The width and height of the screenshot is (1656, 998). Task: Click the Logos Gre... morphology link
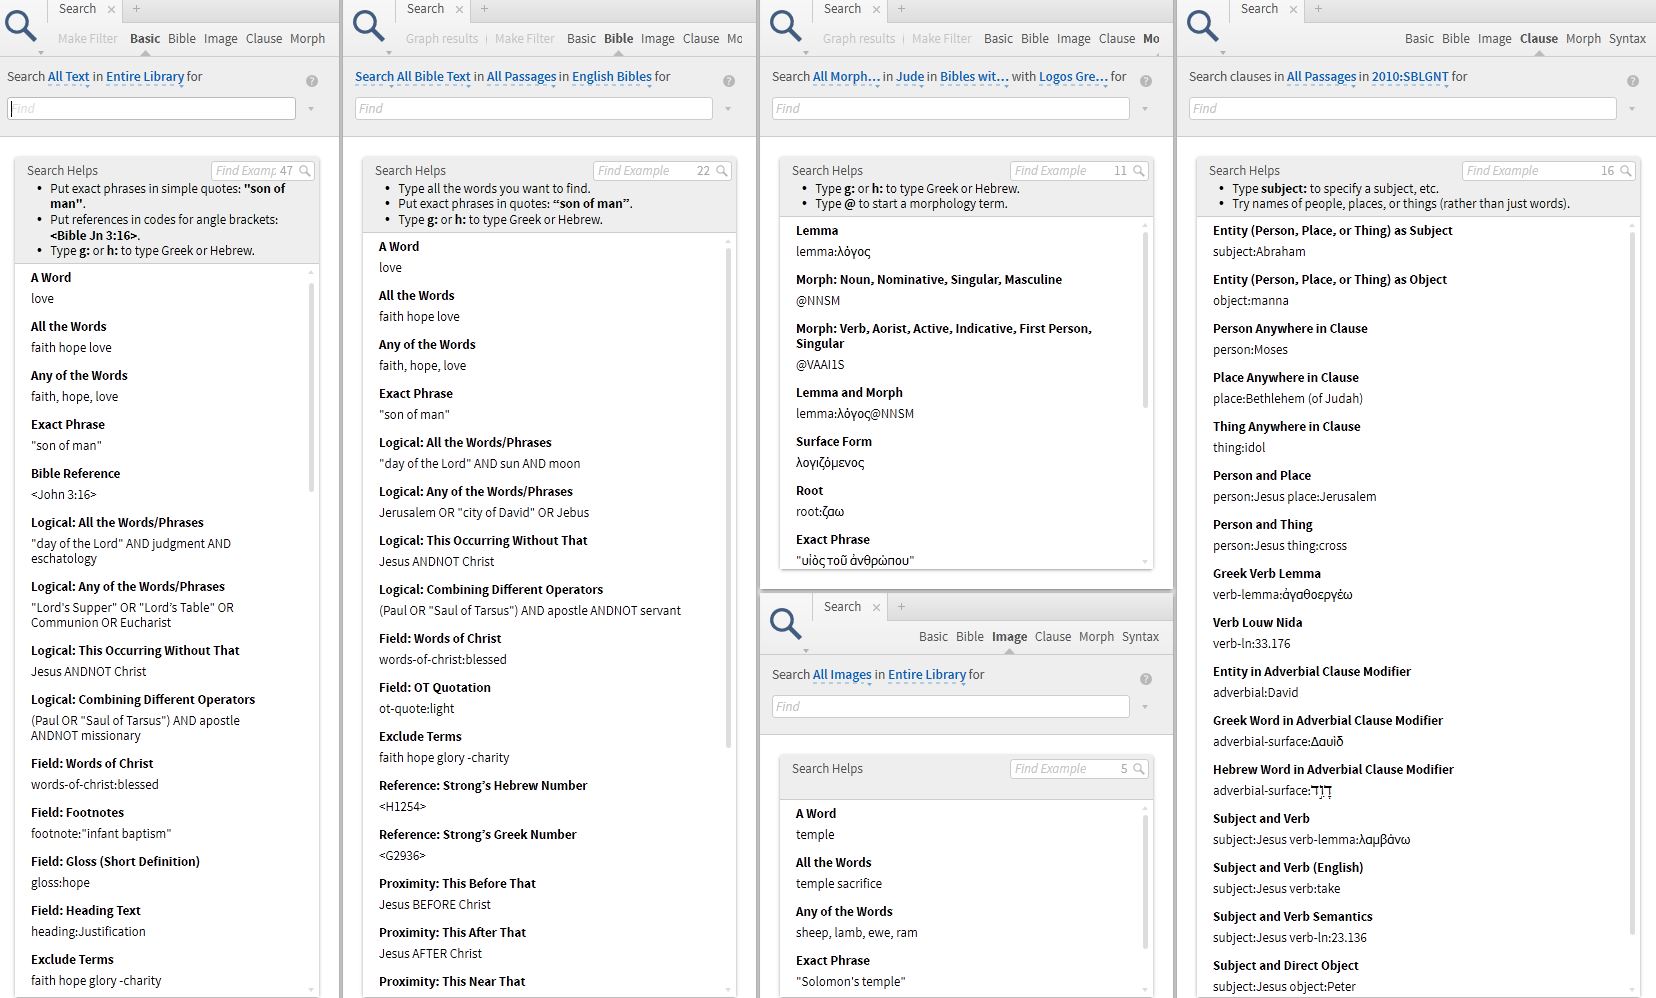tap(1073, 77)
